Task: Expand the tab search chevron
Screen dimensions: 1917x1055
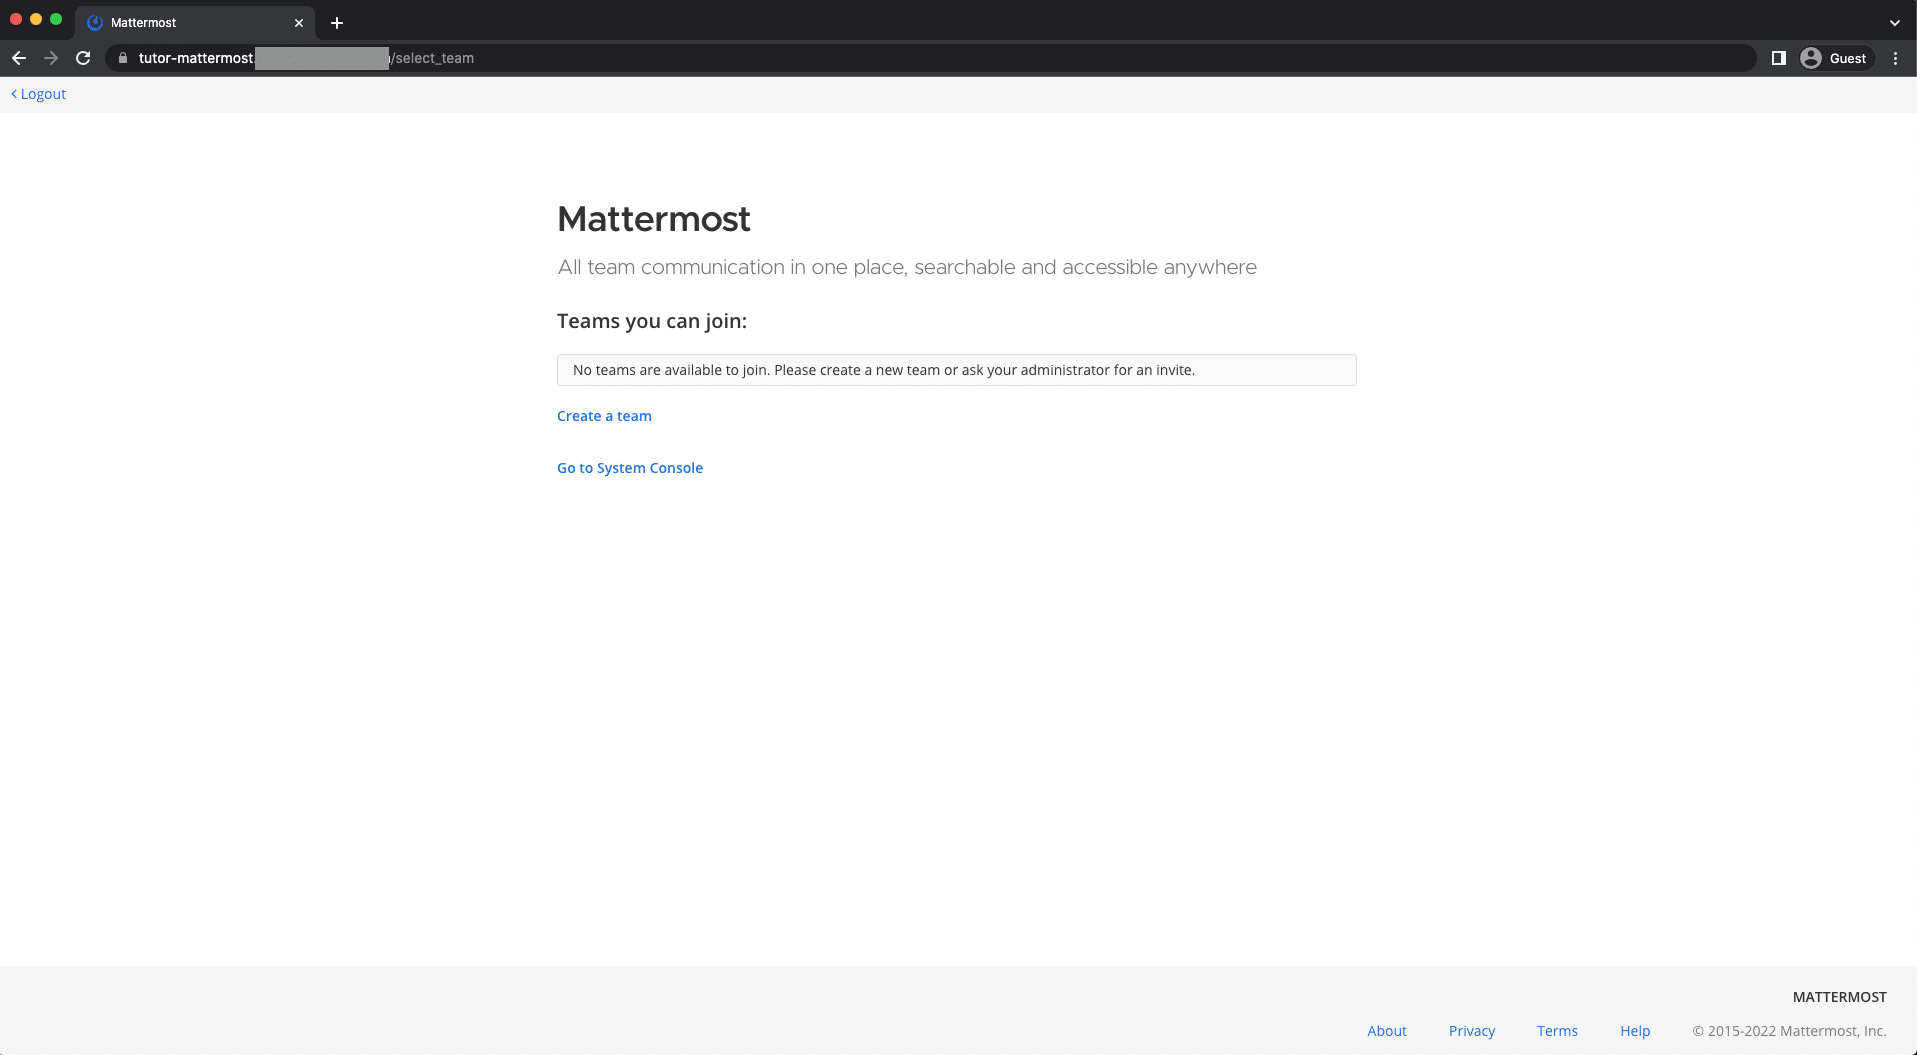Action: tap(1894, 22)
